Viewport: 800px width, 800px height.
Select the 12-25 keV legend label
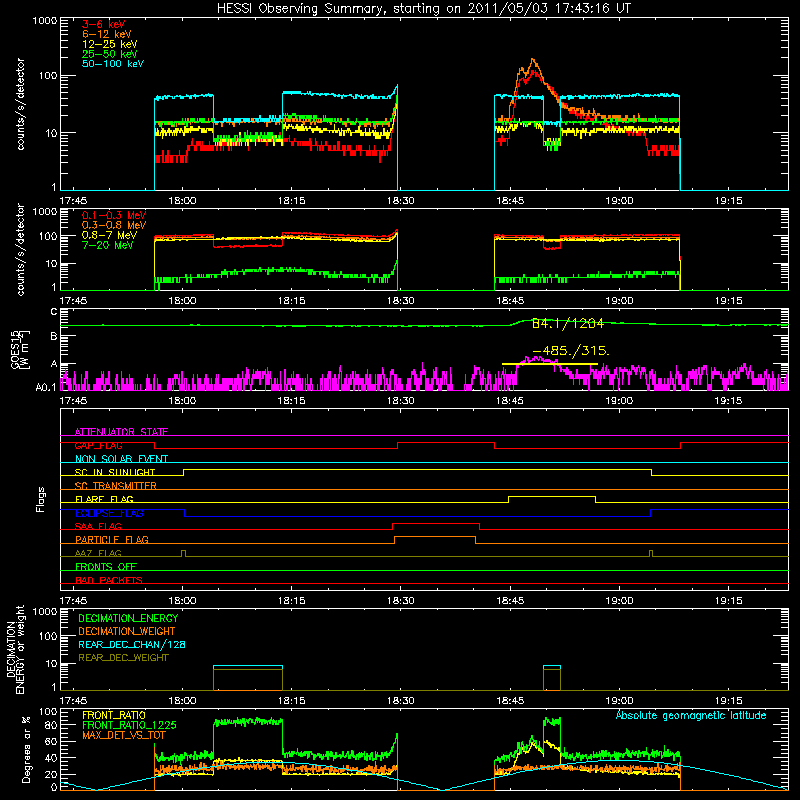(x=109, y=44)
